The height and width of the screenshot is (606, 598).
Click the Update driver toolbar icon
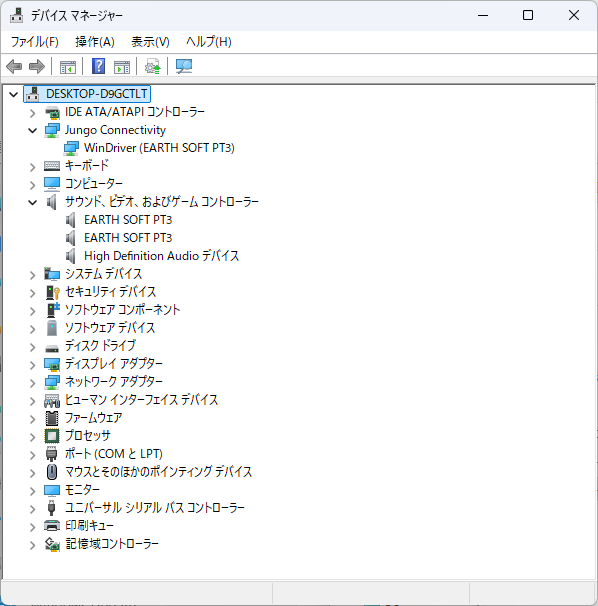click(x=153, y=66)
